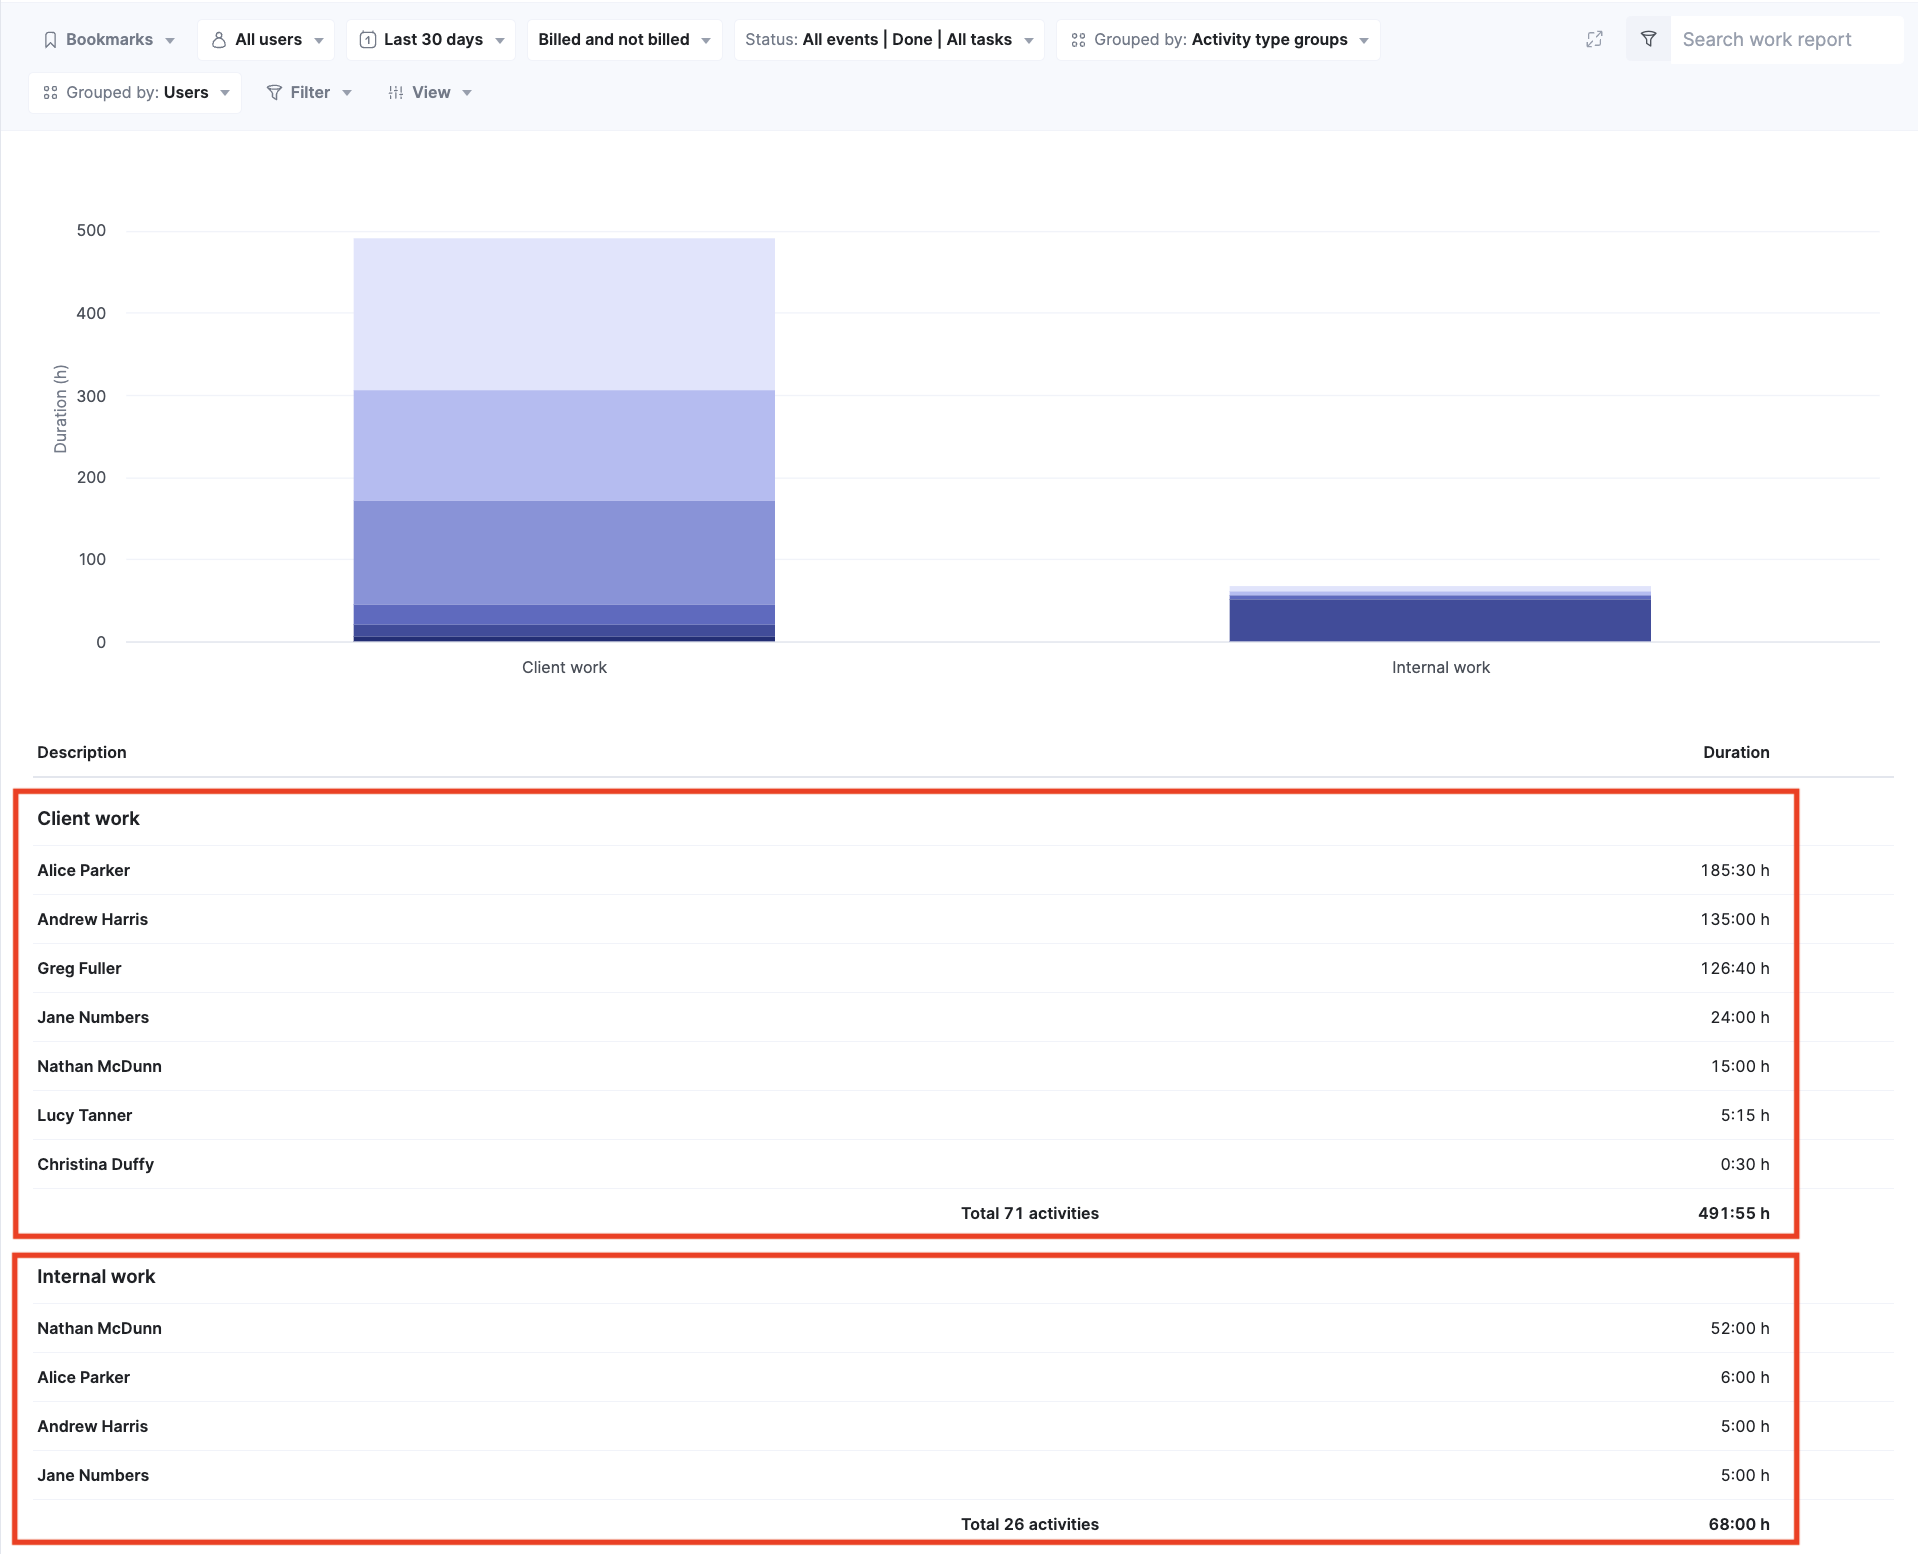Click the grid icon next to Grouped by Users
The height and width of the screenshot is (1554, 1918).
pyautogui.click(x=50, y=92)
